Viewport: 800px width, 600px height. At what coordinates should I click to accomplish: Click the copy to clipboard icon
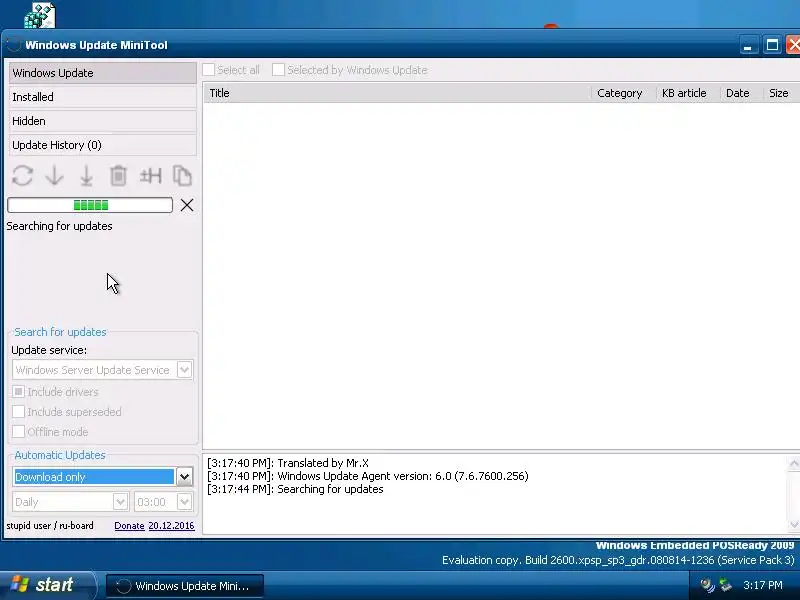pyautogui.click(x=182, y=176)
